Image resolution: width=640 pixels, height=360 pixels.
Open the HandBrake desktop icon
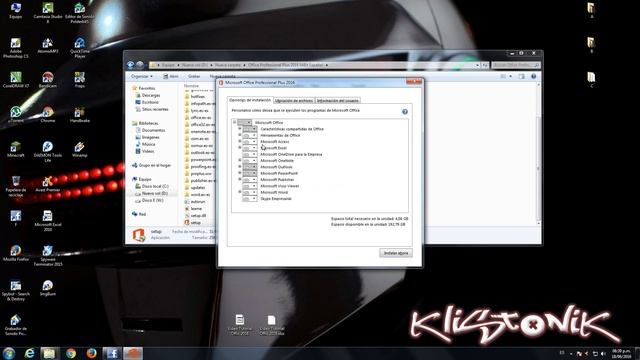80,114
